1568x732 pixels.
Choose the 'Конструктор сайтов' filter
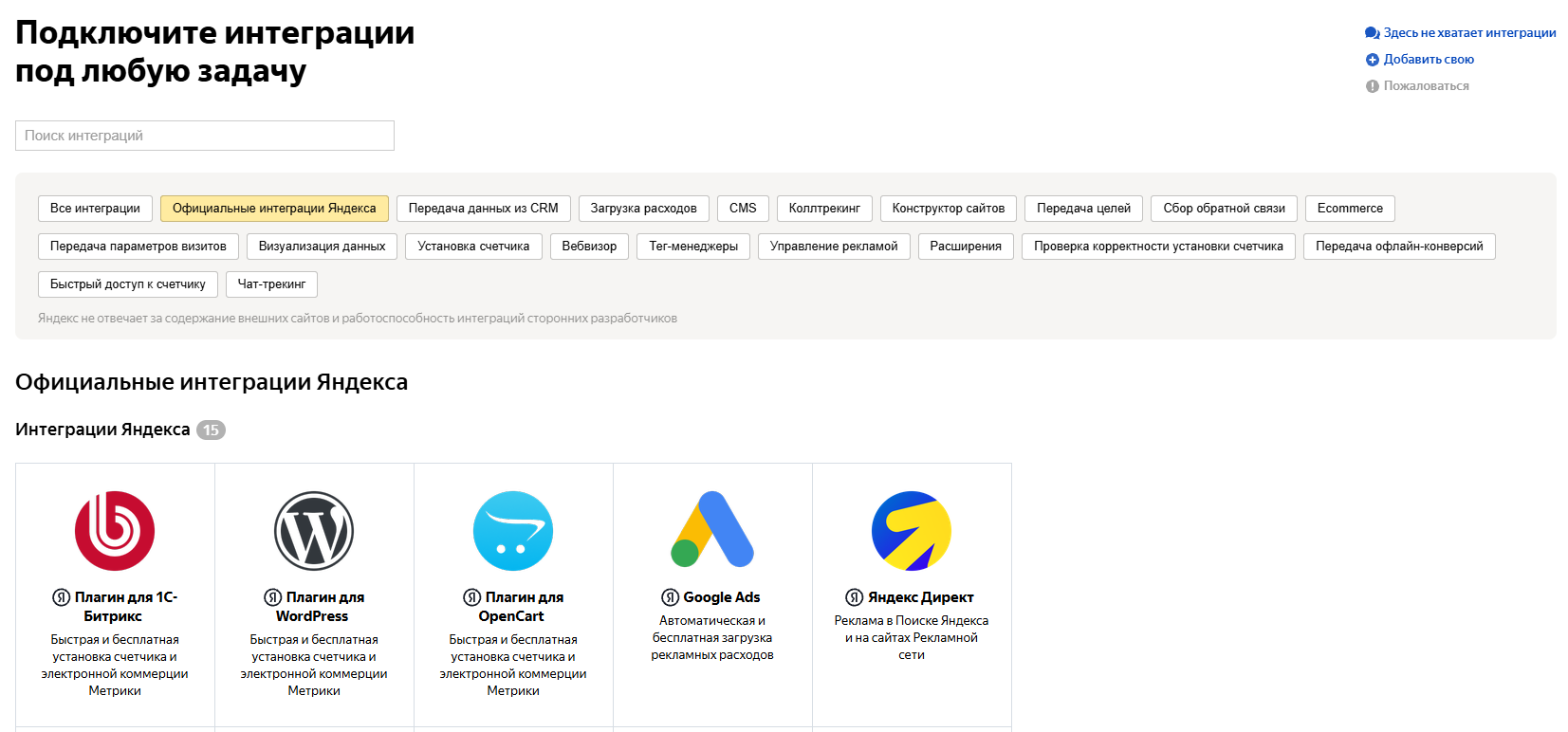[x=949, y=208]
